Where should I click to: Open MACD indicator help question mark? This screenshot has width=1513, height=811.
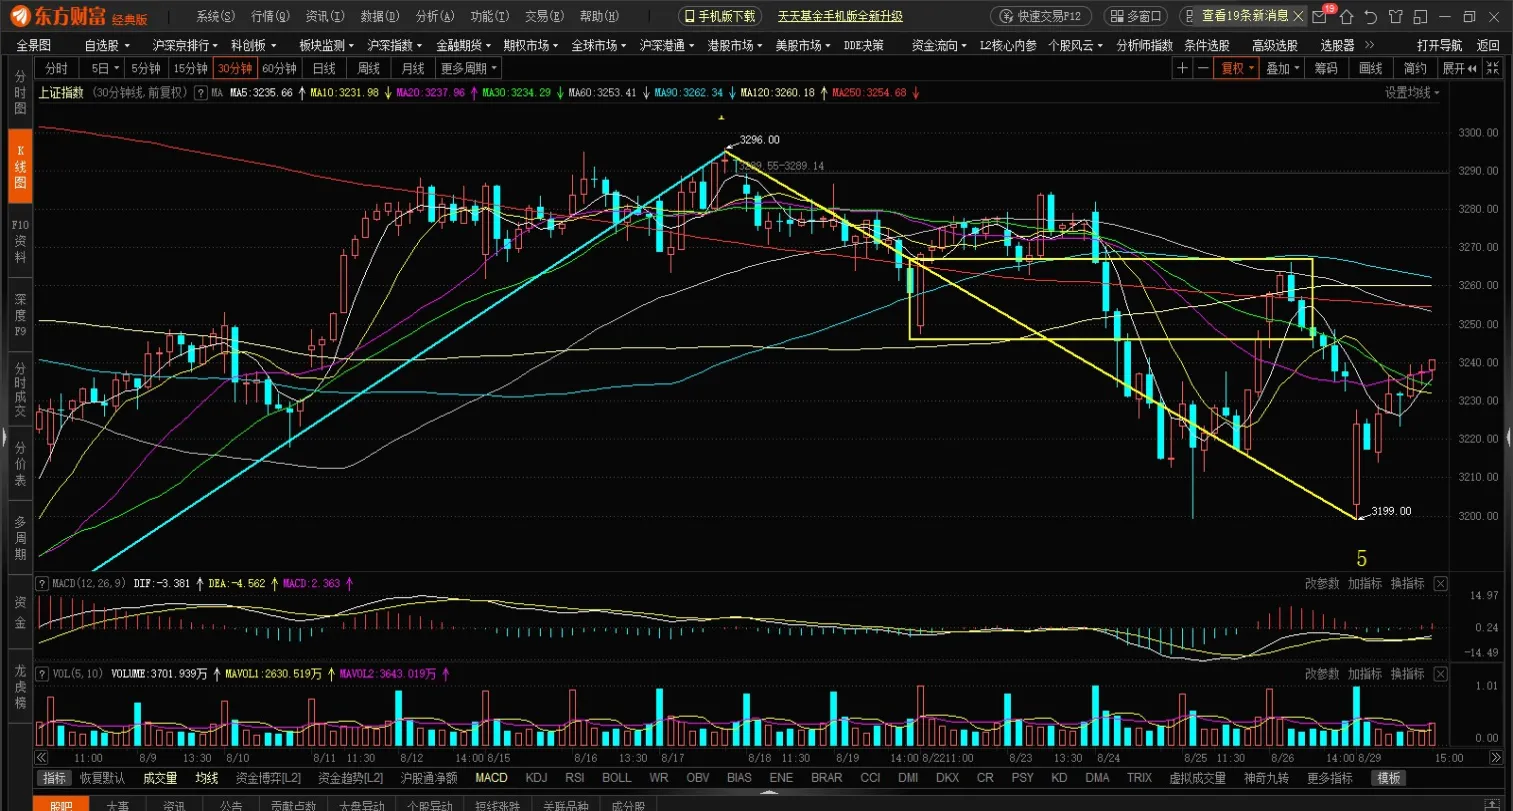coord(42,583)
